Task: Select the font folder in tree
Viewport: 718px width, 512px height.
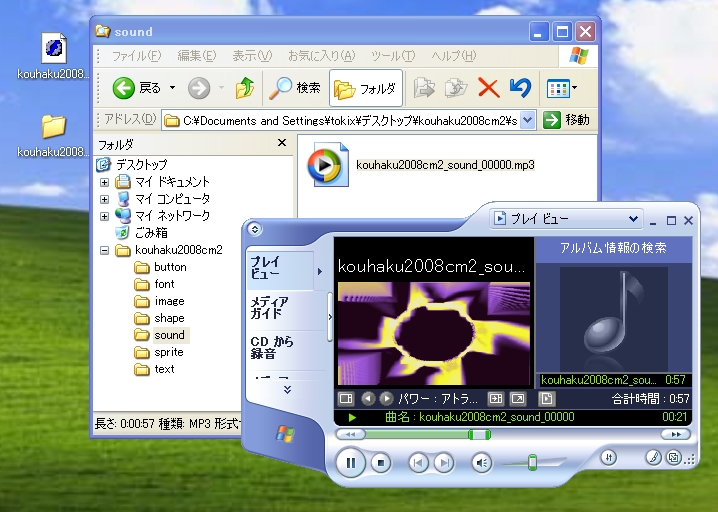Action: [x=164, y=284]
